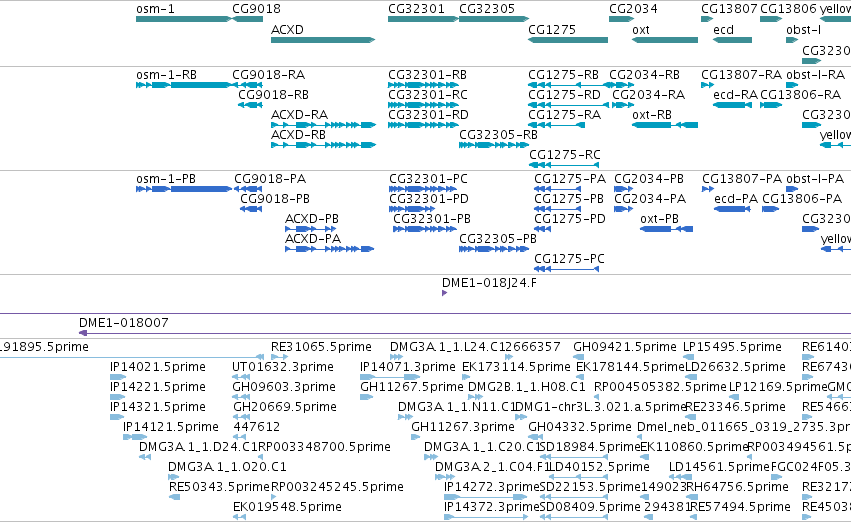Viewport: 851px width, 522px height.
Task: Click the CG32301-PD protein label
Action: (429, 199)
